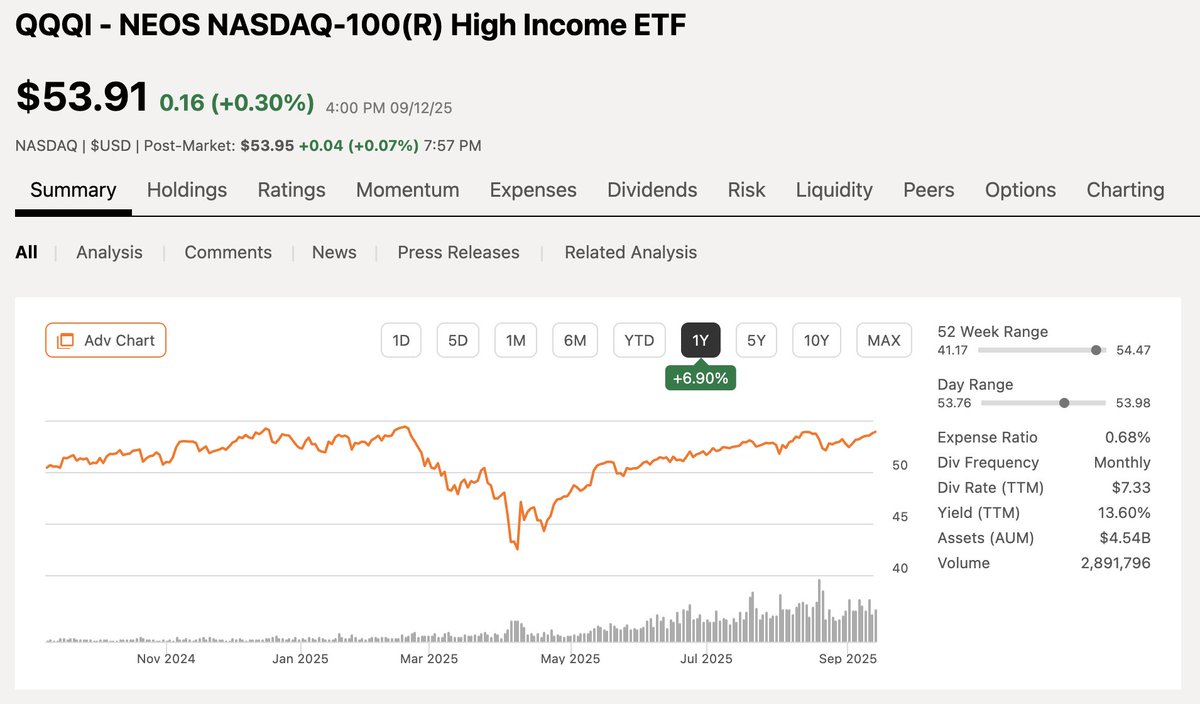Select the 10Y chart range
This screenshot has height=704, width=1200.
817,340
